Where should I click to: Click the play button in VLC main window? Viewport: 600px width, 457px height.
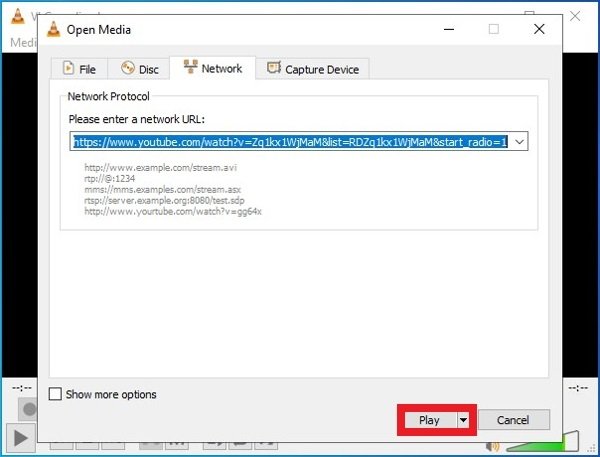20,438
